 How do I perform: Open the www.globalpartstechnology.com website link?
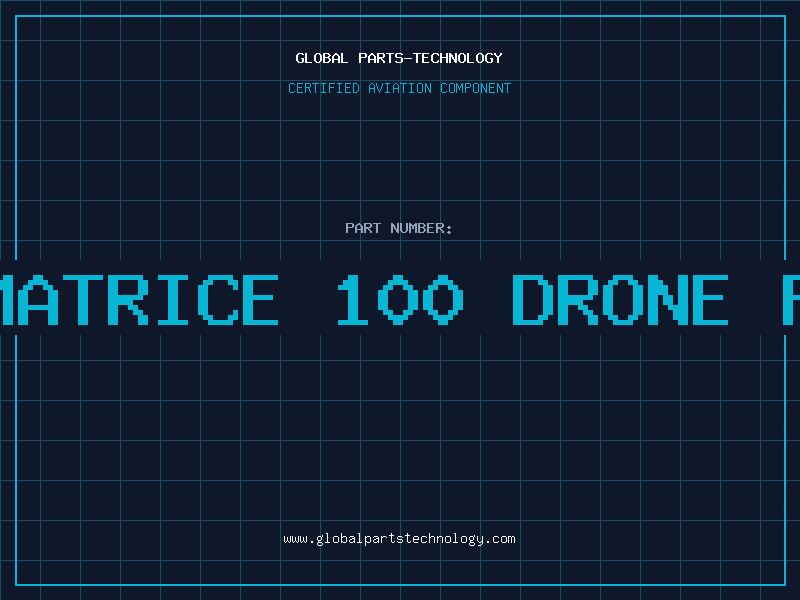[x=399, y=539]
